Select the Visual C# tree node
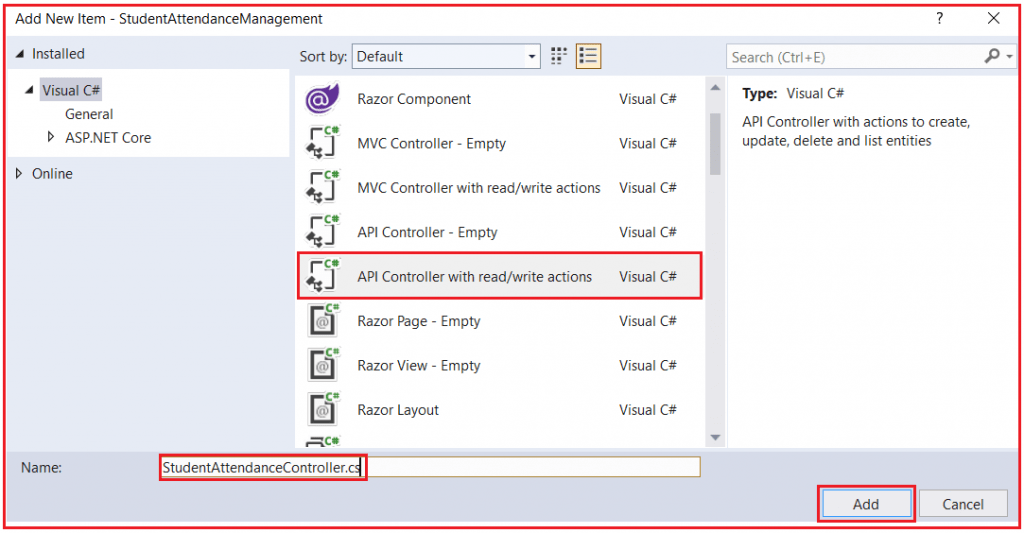 (x=71, y=90)
